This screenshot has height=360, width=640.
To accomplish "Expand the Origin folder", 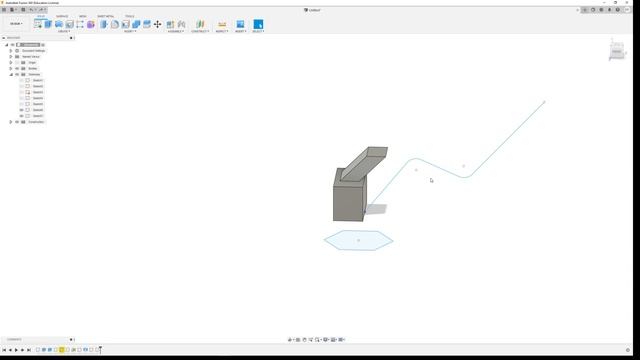I will pos(11,62).
